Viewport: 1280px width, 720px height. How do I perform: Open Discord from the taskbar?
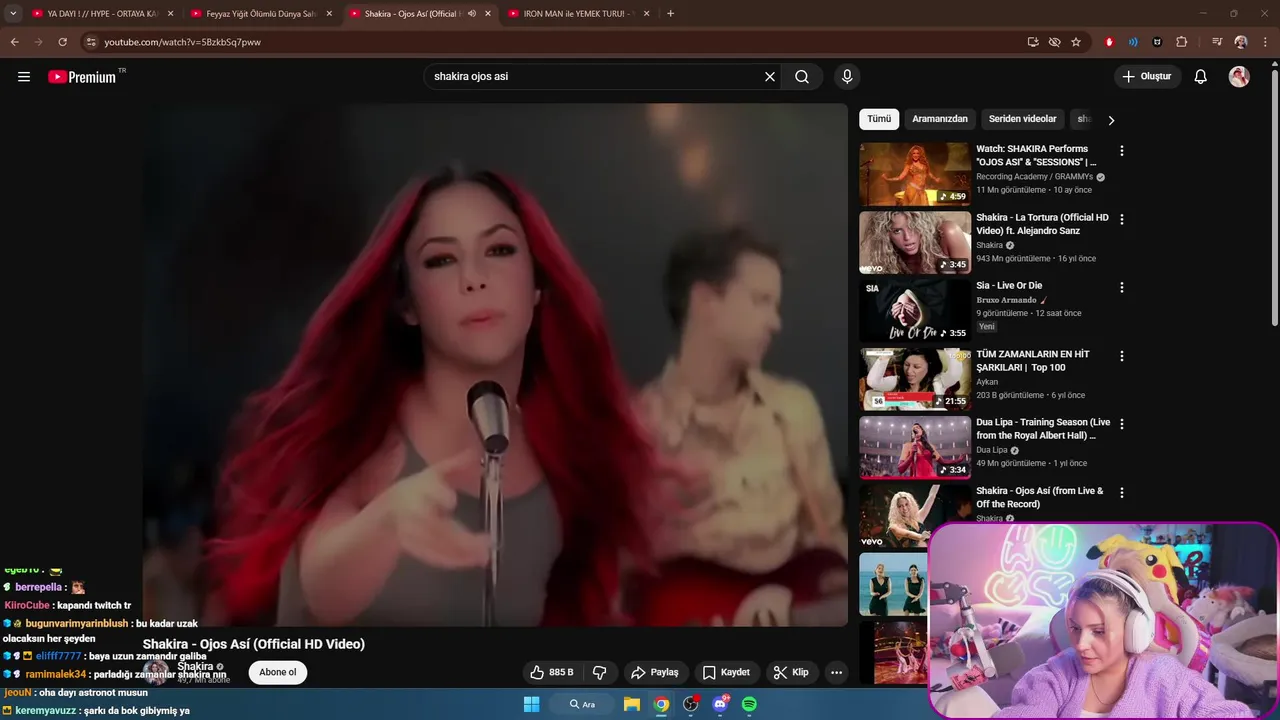[720, 704]
